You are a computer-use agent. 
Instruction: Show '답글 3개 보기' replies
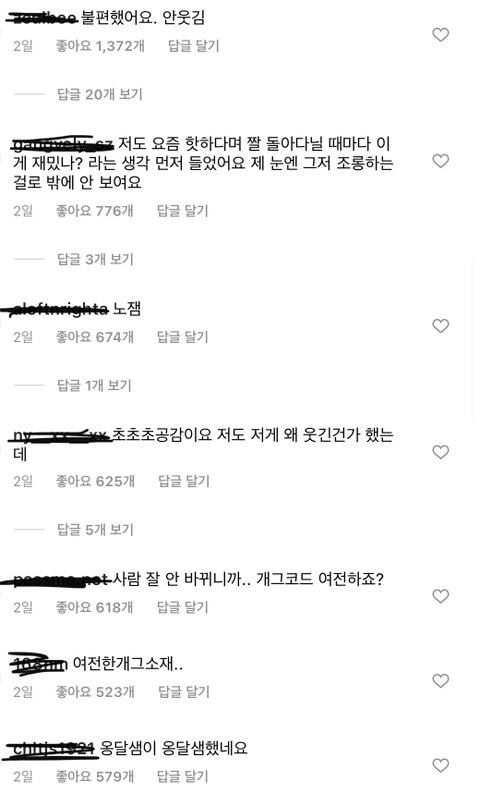(x=95, y=259)
